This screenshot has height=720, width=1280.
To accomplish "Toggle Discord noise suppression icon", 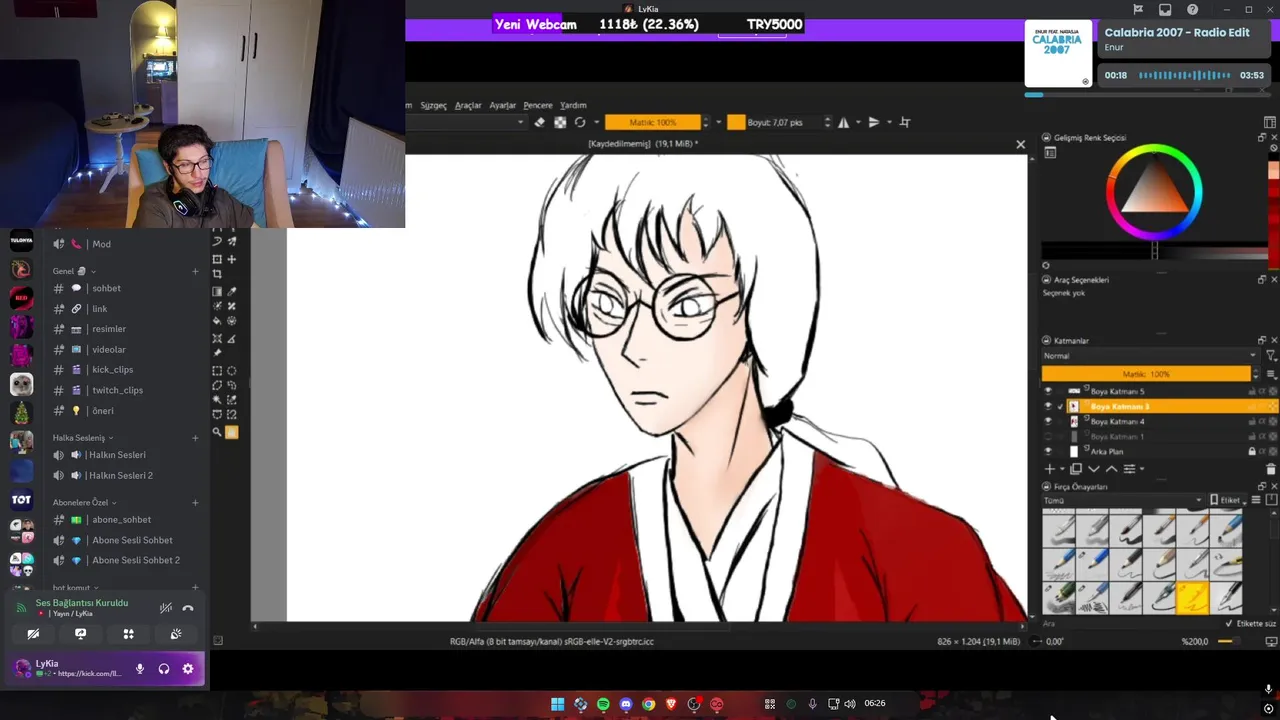I will (x=166, y=608).
